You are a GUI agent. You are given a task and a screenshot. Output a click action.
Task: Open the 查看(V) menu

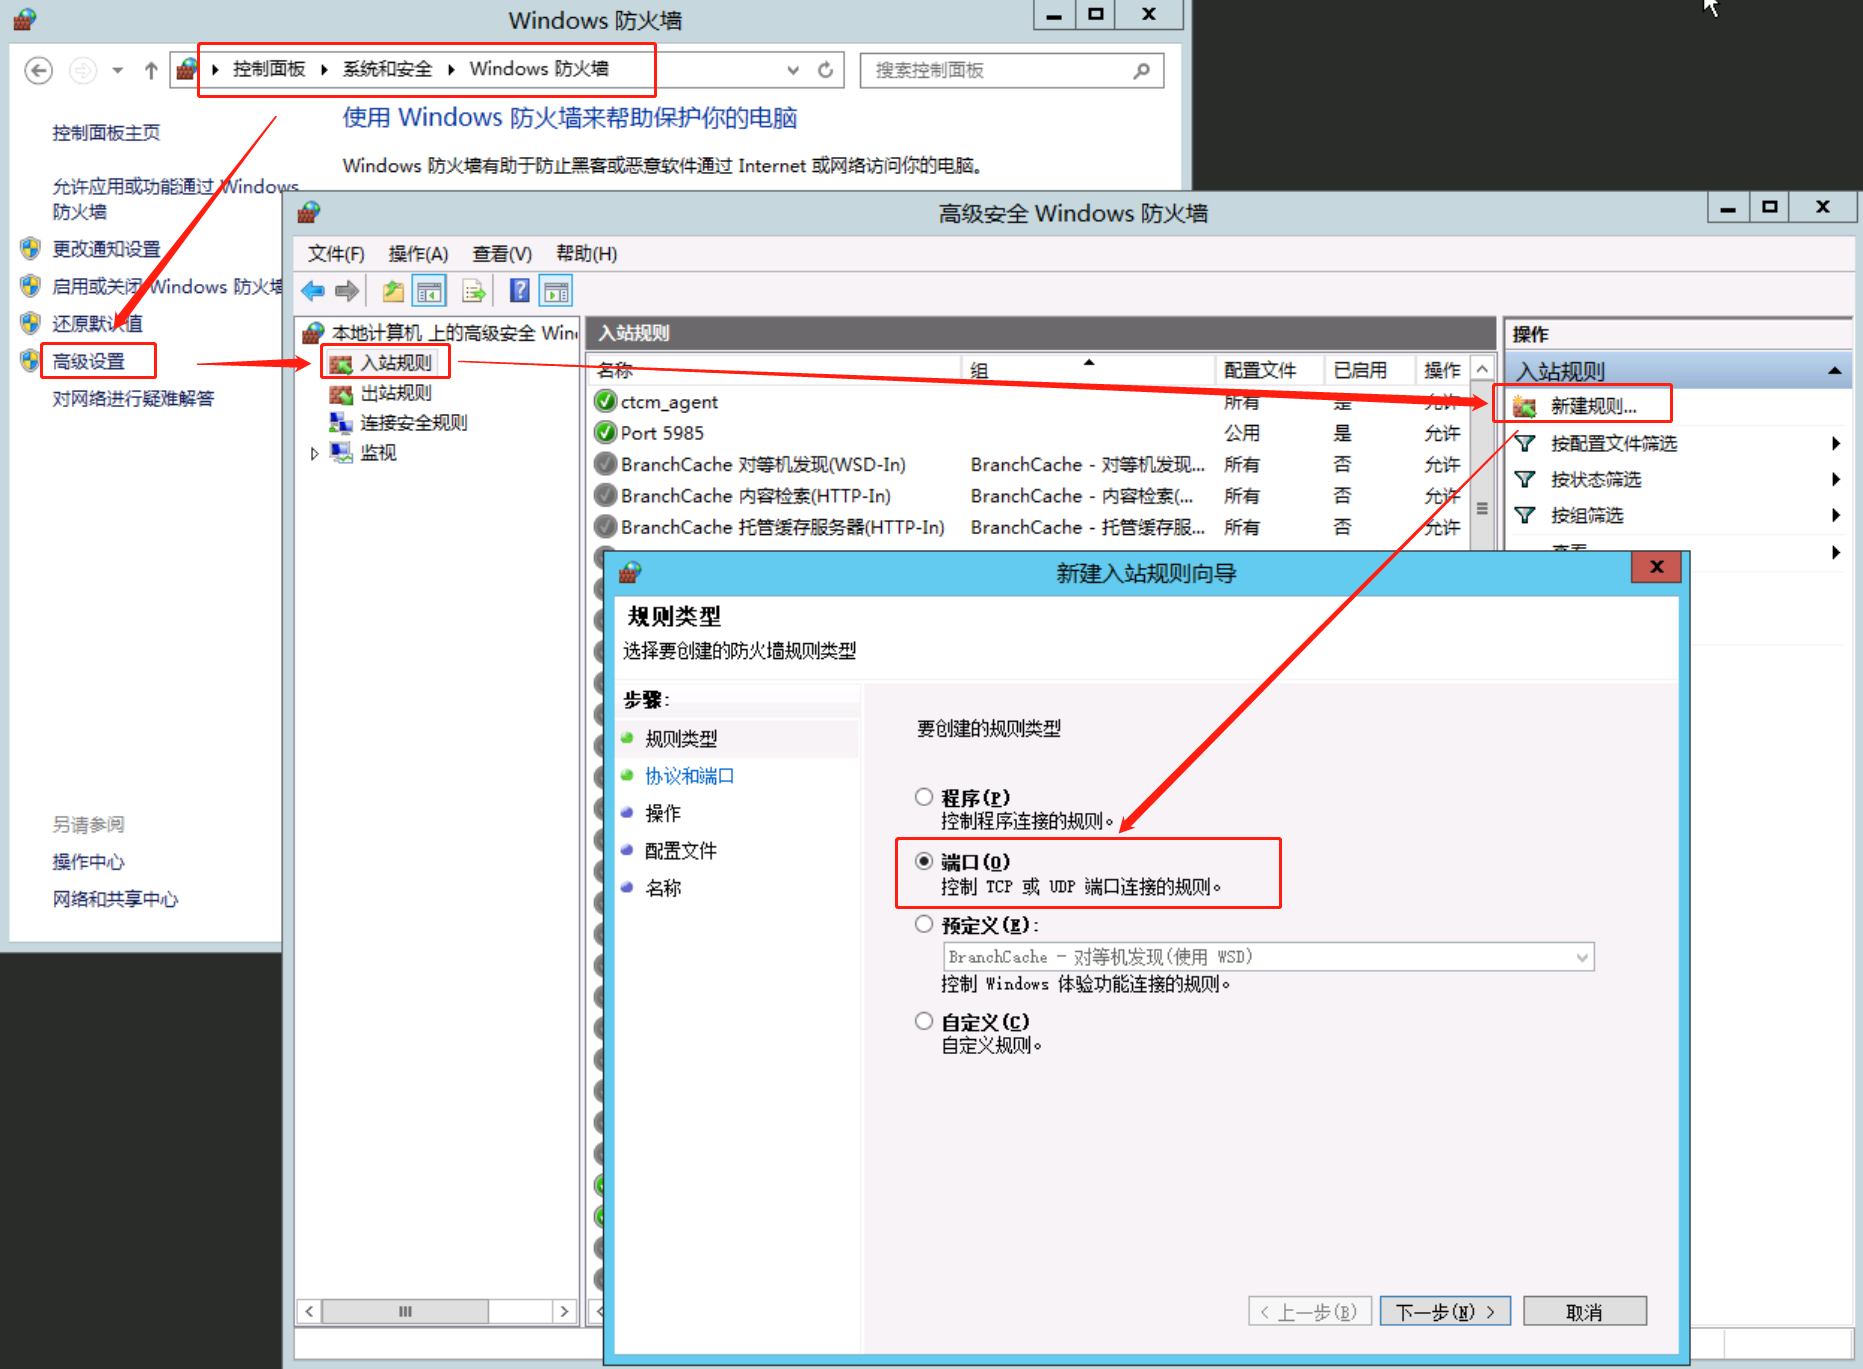pos(501,254)
